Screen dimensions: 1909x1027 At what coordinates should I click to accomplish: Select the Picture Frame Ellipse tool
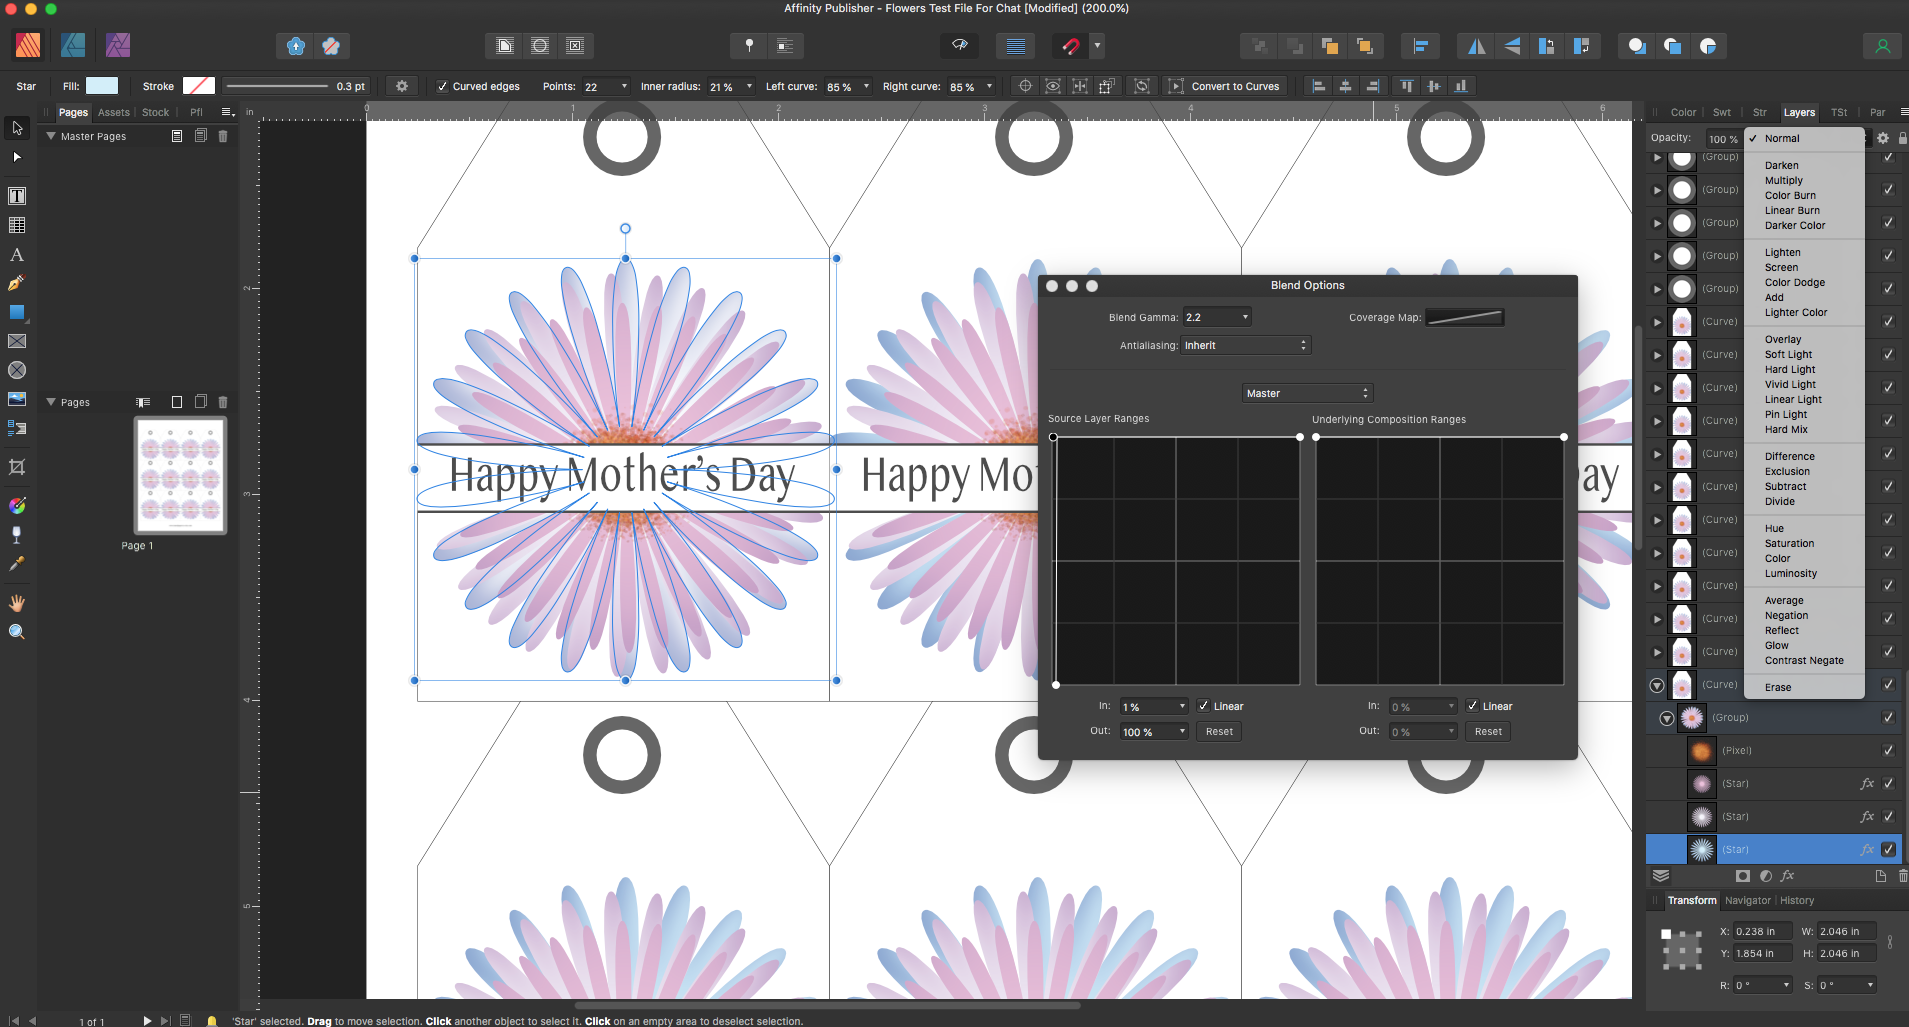pyautogui.click(x=17, y=370)
